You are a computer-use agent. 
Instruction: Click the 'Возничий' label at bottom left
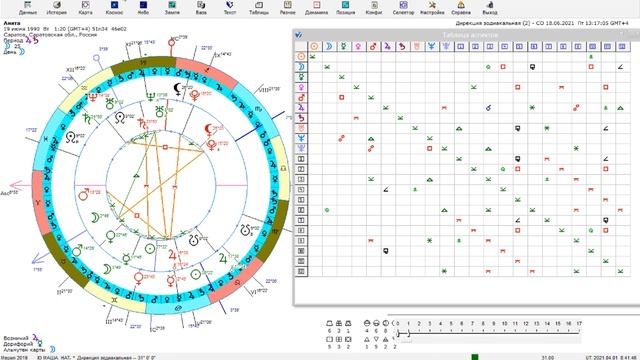[16, 338]
